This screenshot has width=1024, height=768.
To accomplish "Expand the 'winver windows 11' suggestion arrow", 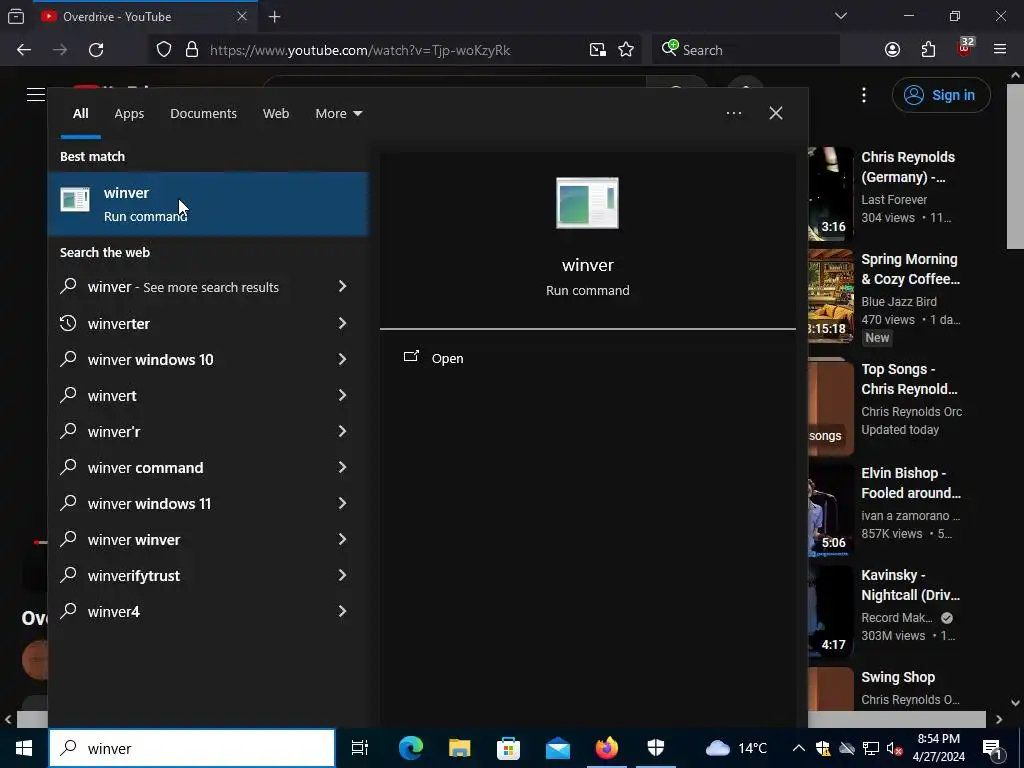I will click(342, 503).
